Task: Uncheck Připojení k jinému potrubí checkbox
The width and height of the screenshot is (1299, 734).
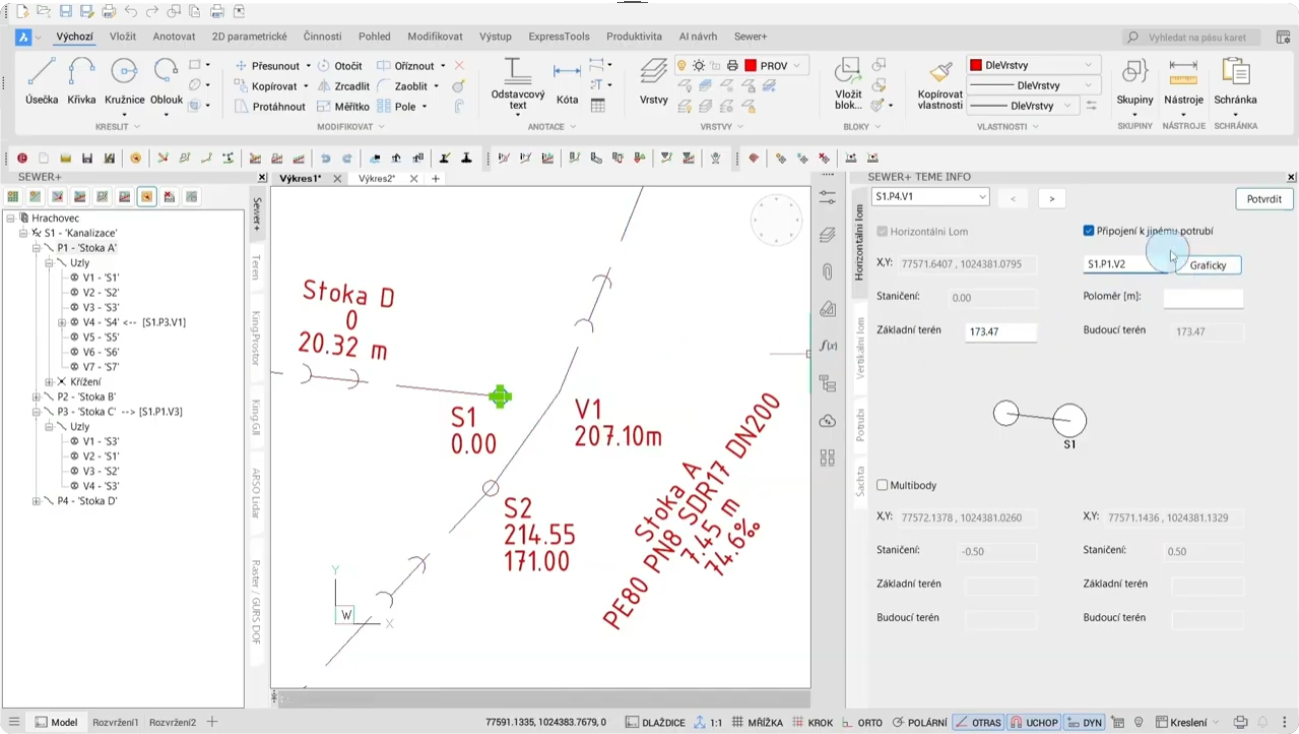Action: coord(1089,231)
